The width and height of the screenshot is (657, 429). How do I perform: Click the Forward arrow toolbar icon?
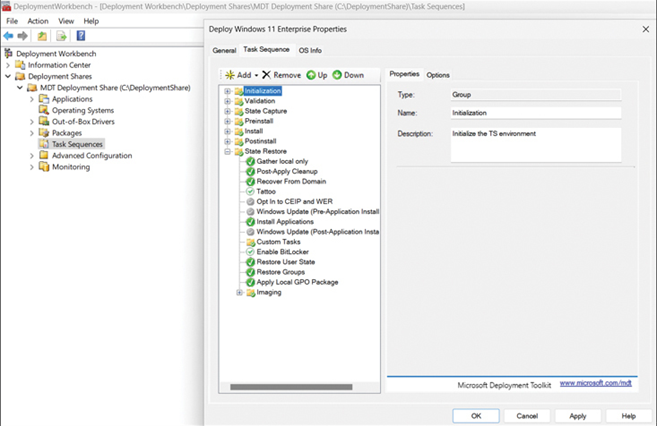[x=23, y=36]
